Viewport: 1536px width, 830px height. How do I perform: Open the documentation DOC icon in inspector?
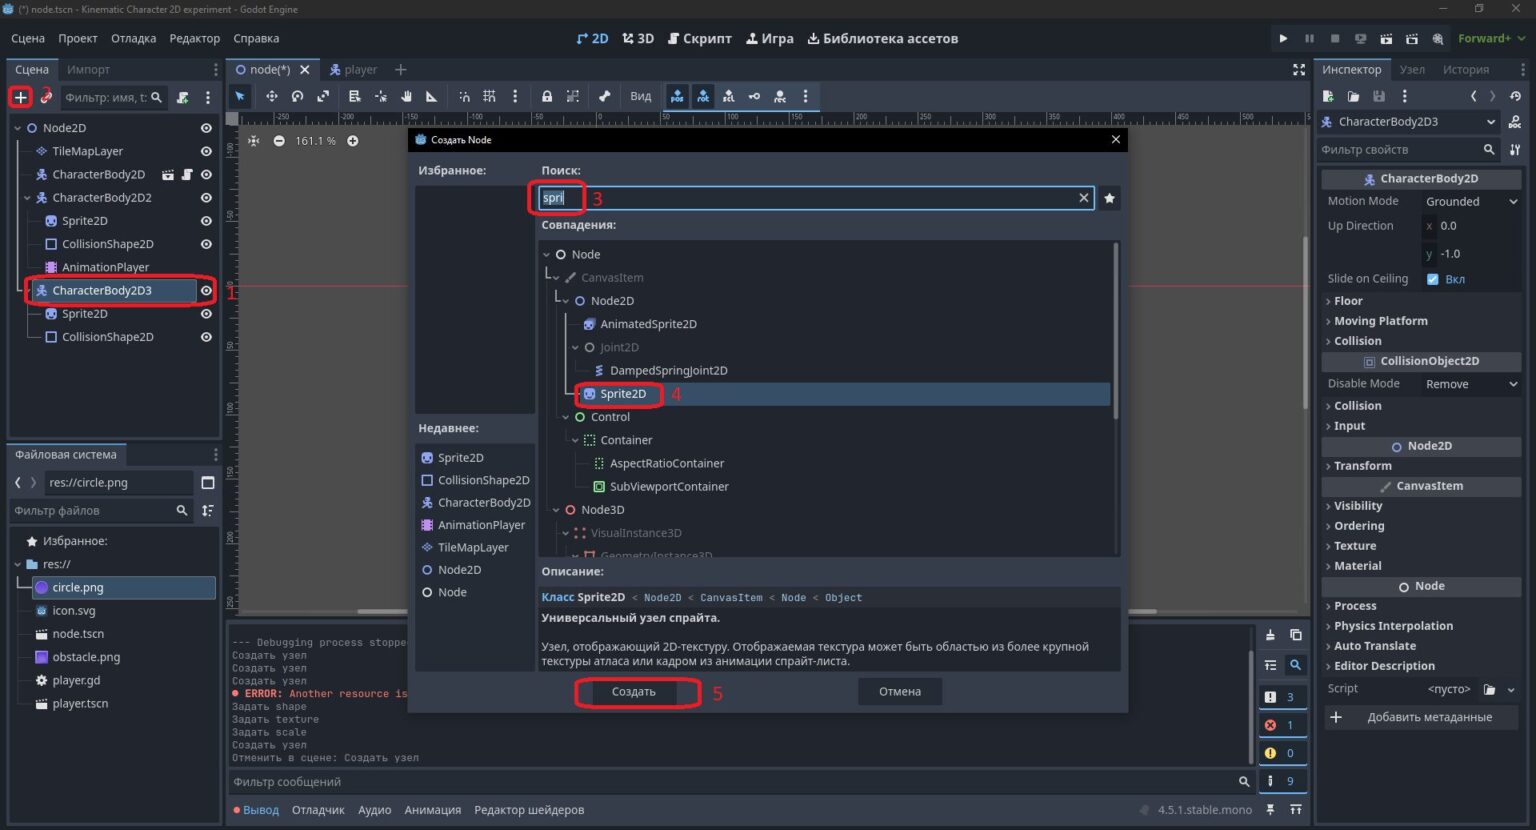click(x=1515, y=122)
